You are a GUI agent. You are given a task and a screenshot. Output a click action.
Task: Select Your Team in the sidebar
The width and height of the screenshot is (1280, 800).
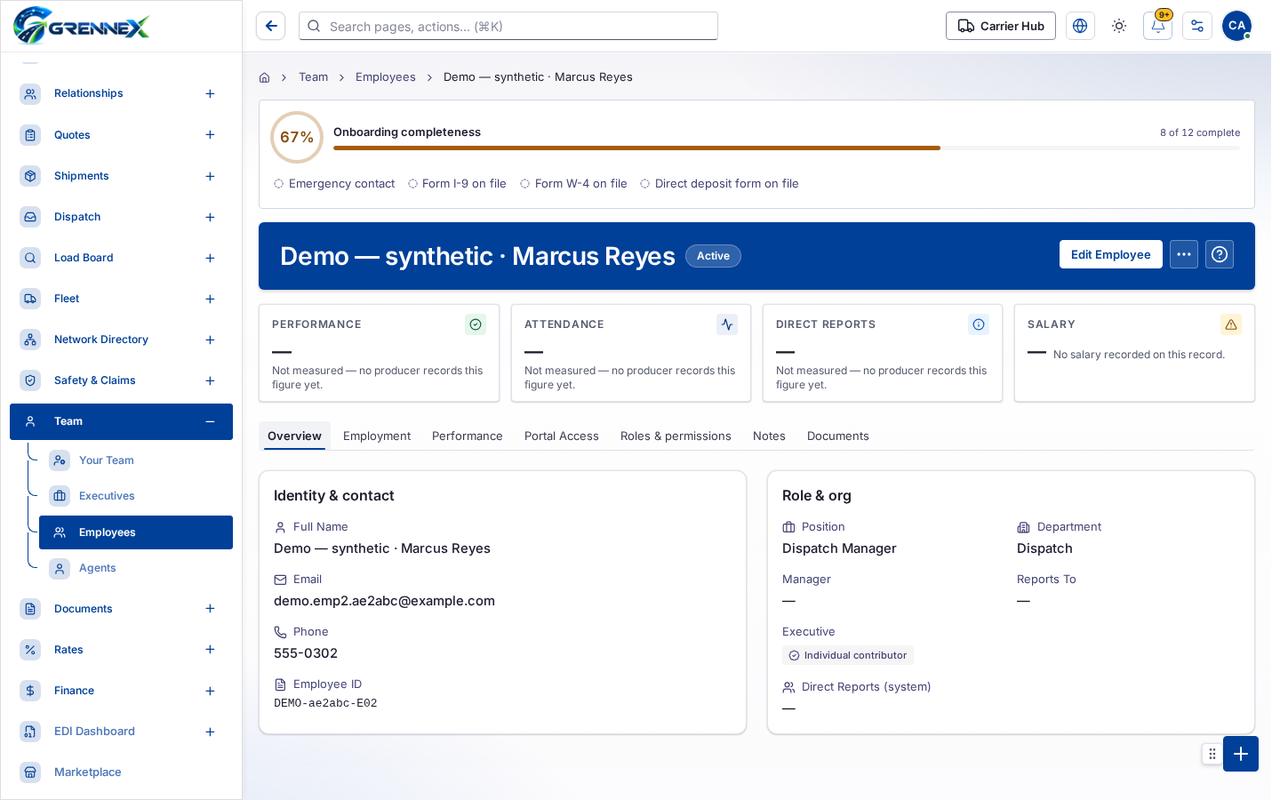coord(136,460)
